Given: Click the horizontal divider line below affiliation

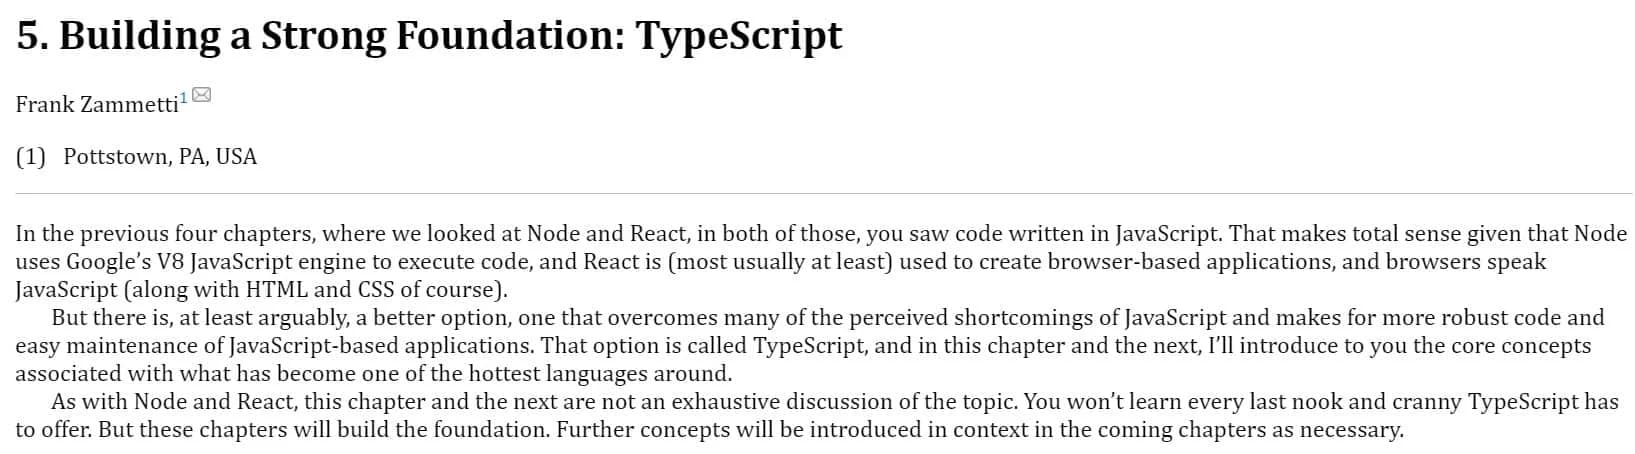Looking at the screenshot, I should [824, 193].
